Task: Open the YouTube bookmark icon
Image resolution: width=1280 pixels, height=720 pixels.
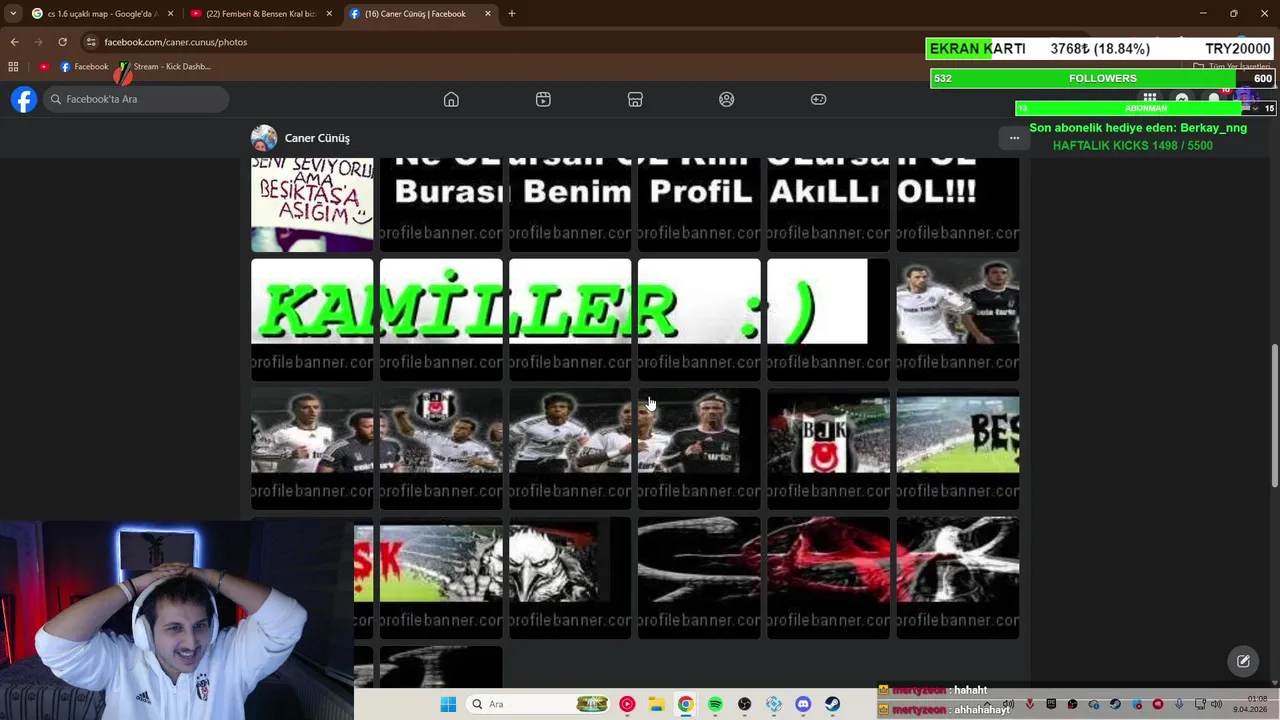Action: [44, 67]
